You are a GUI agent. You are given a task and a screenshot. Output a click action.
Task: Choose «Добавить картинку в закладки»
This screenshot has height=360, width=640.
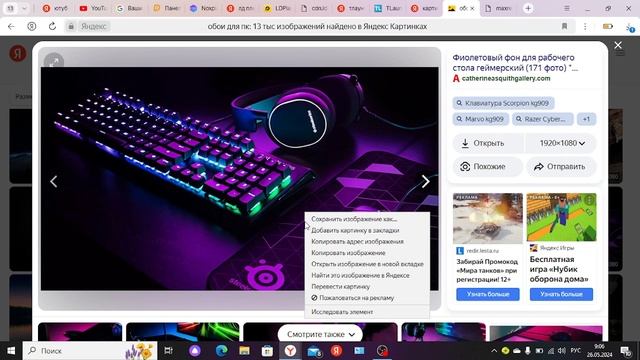tap(355, 230)
